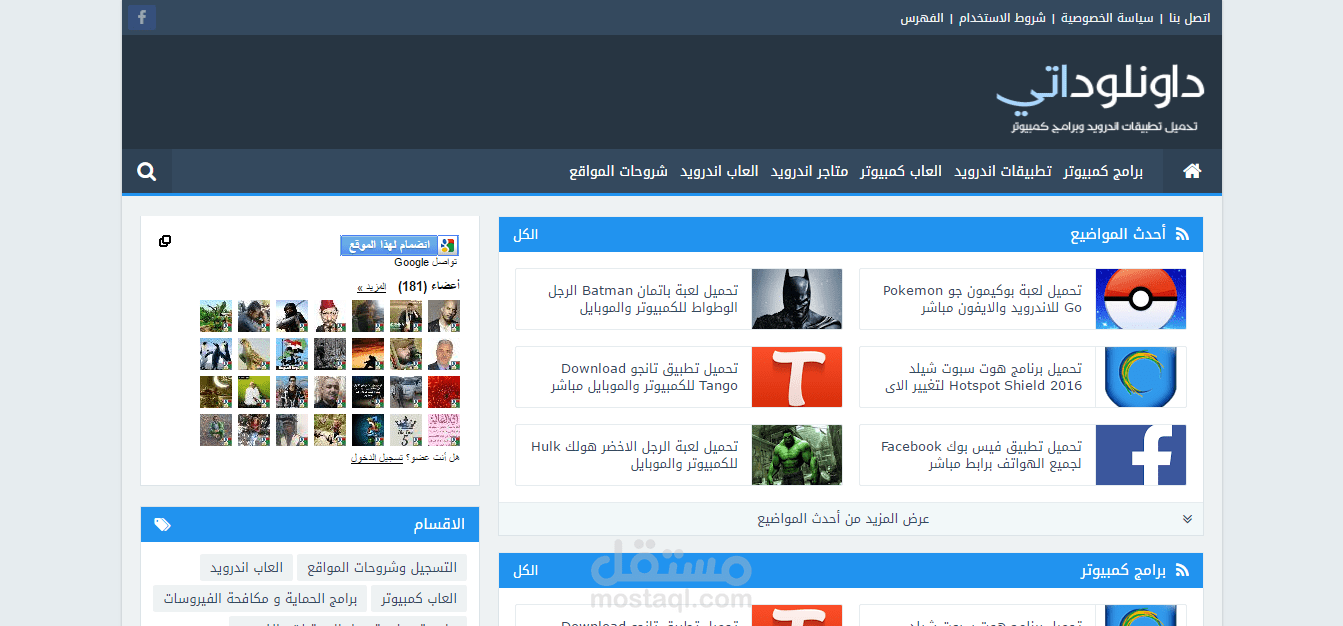Open شروحات المواقع menu item
This screenshot has height=626, width=1343.
(x=619, y=171)
